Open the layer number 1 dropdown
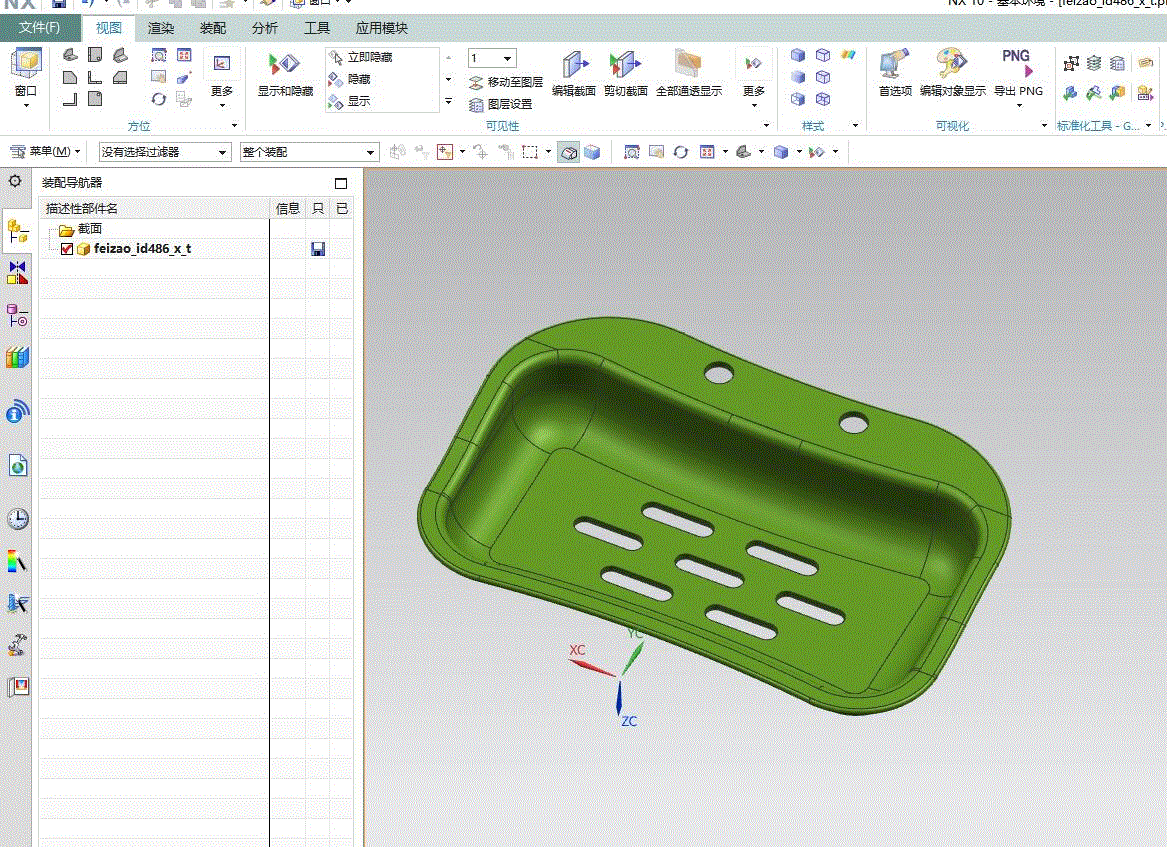The image size is (1167, 847). (x=508, y=58)
